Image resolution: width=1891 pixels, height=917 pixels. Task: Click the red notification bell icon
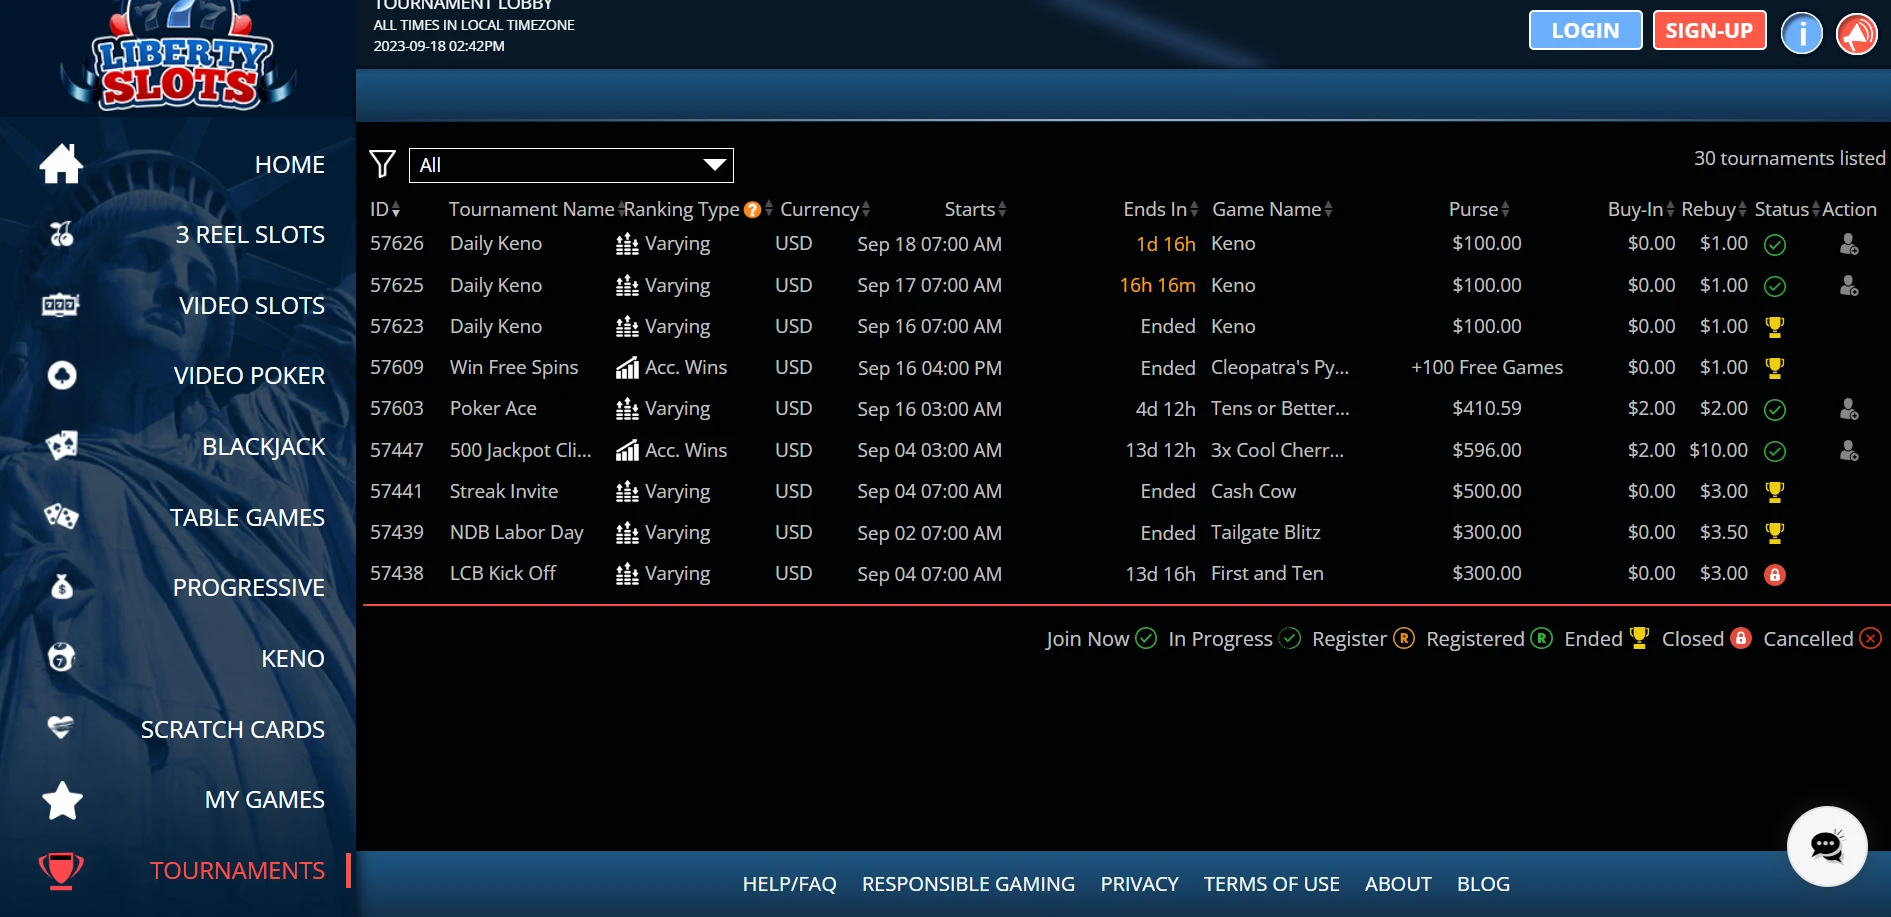(1857, 33)
